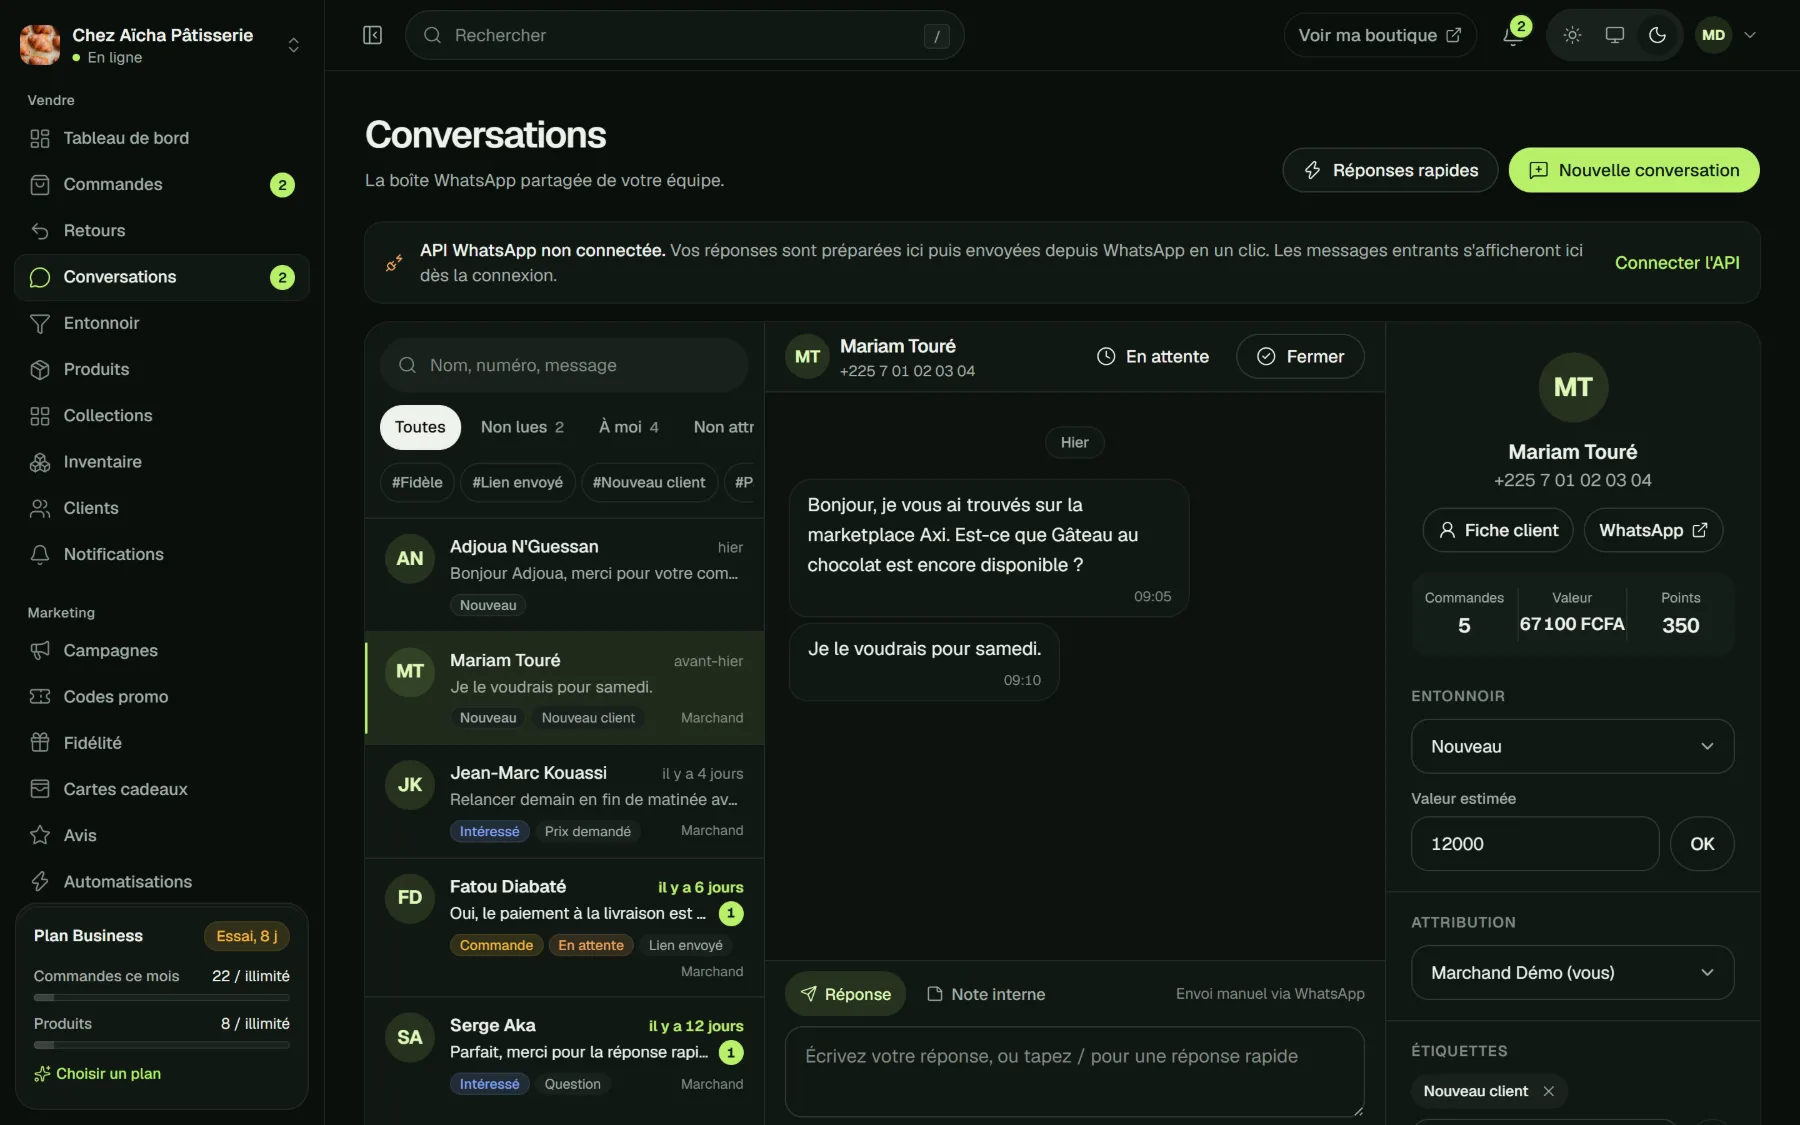This screenshot has width=1800, height=1125.
Task: Click the Chez Aïcha Pâtisserie shop logo
Action: pos(40,45)
